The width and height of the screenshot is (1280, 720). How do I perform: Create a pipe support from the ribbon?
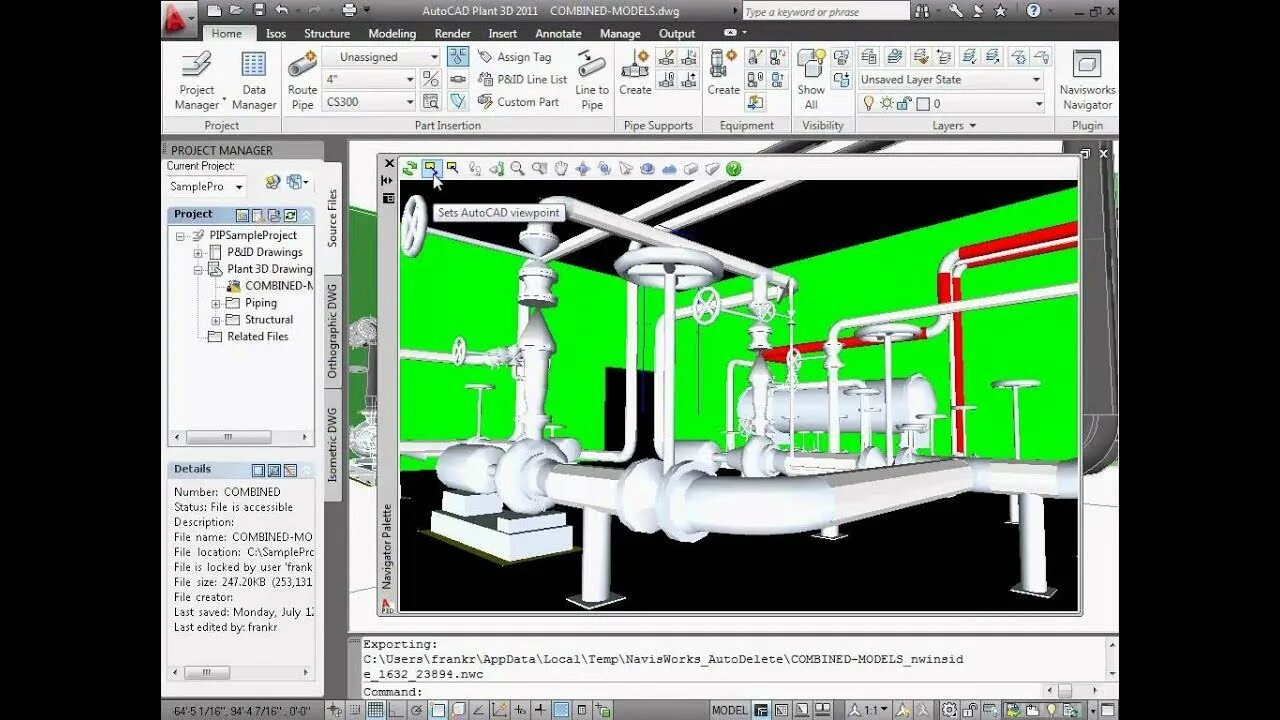635,73
